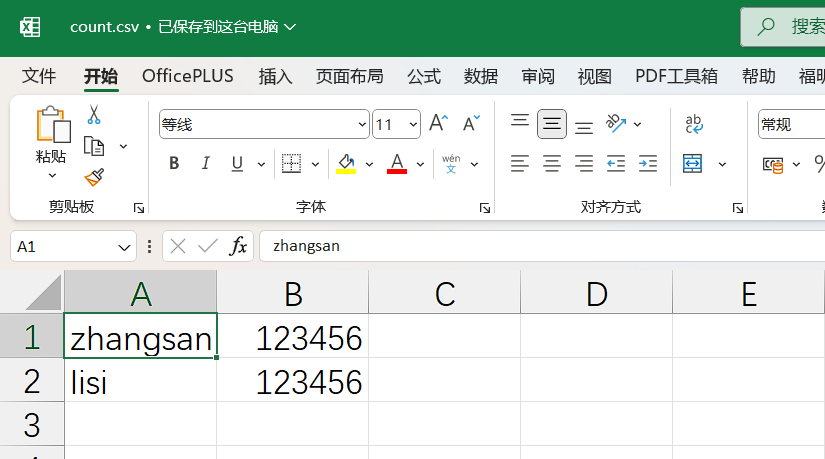This screenshot has height=459, width=825.
Task: Click the accounting number format icon
Action: [773, 165]
